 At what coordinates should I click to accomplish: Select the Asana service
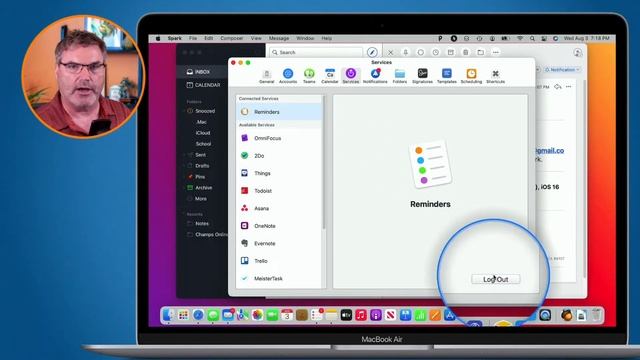coord(279,208)
